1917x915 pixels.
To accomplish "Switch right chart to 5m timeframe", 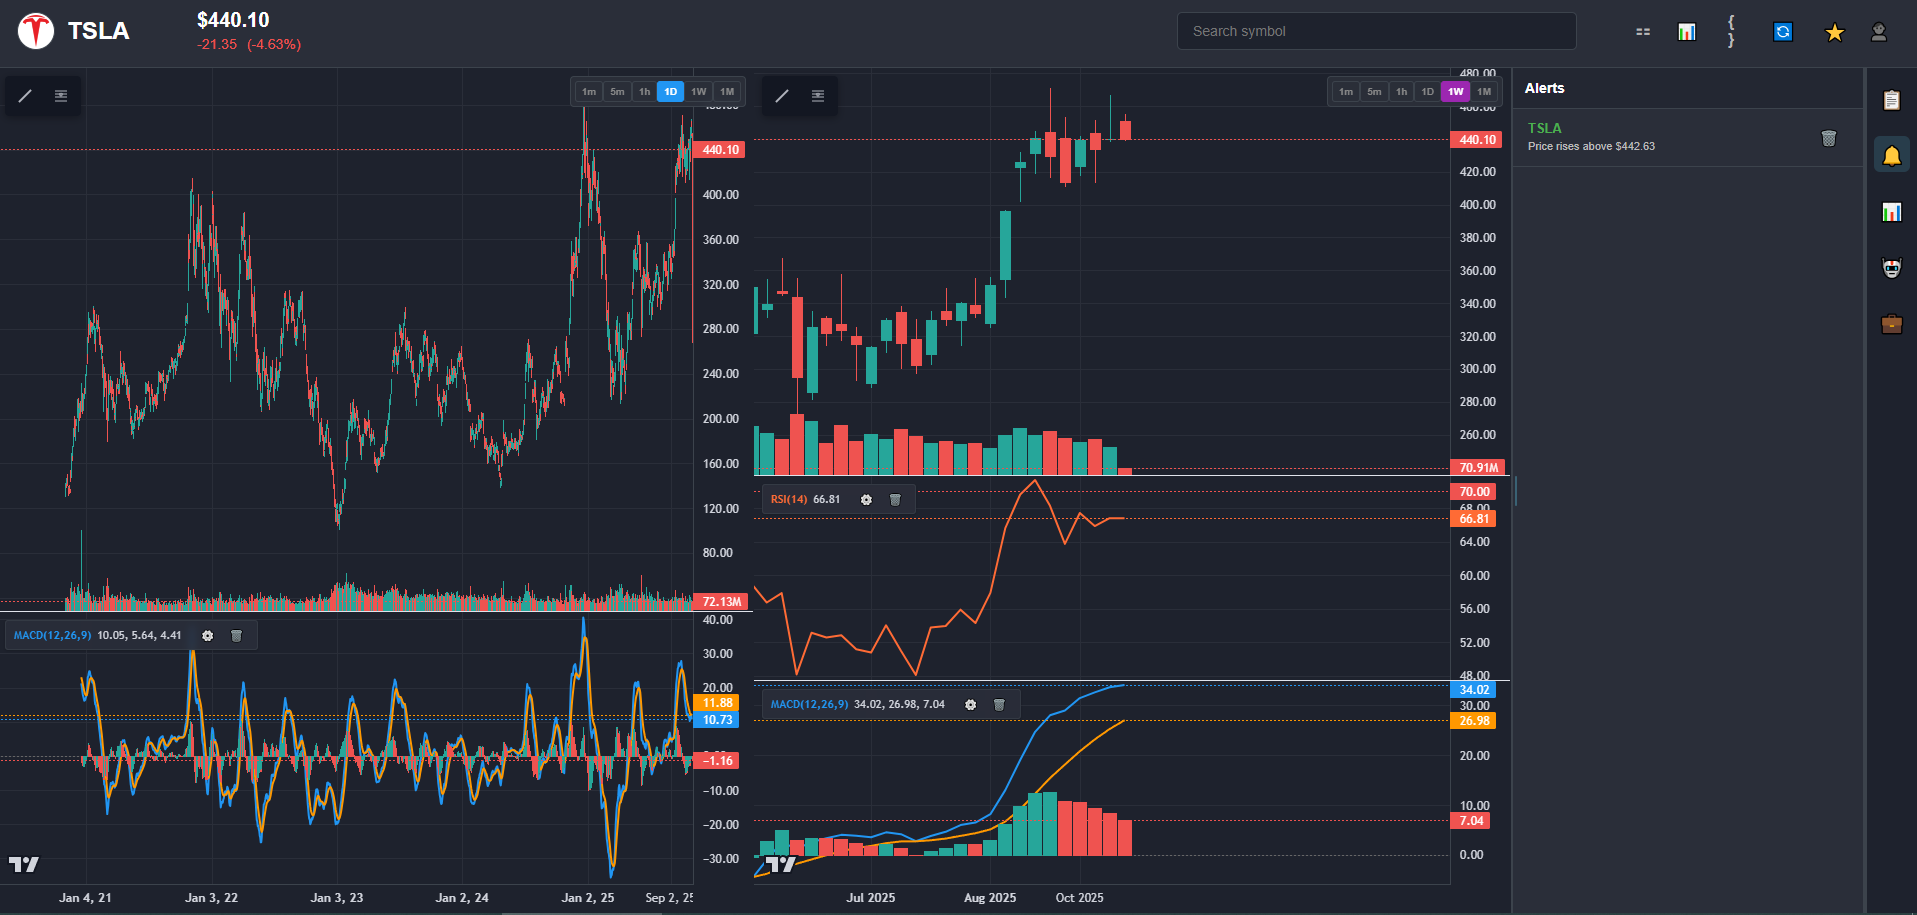I will [1374, 92].
